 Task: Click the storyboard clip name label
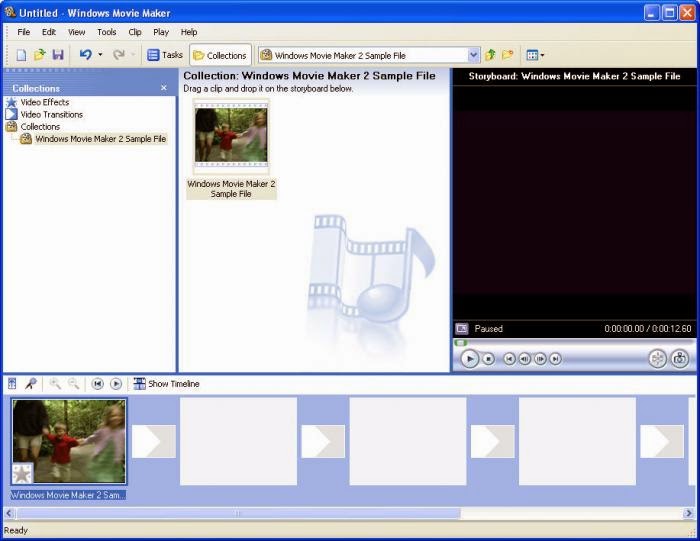68,495
